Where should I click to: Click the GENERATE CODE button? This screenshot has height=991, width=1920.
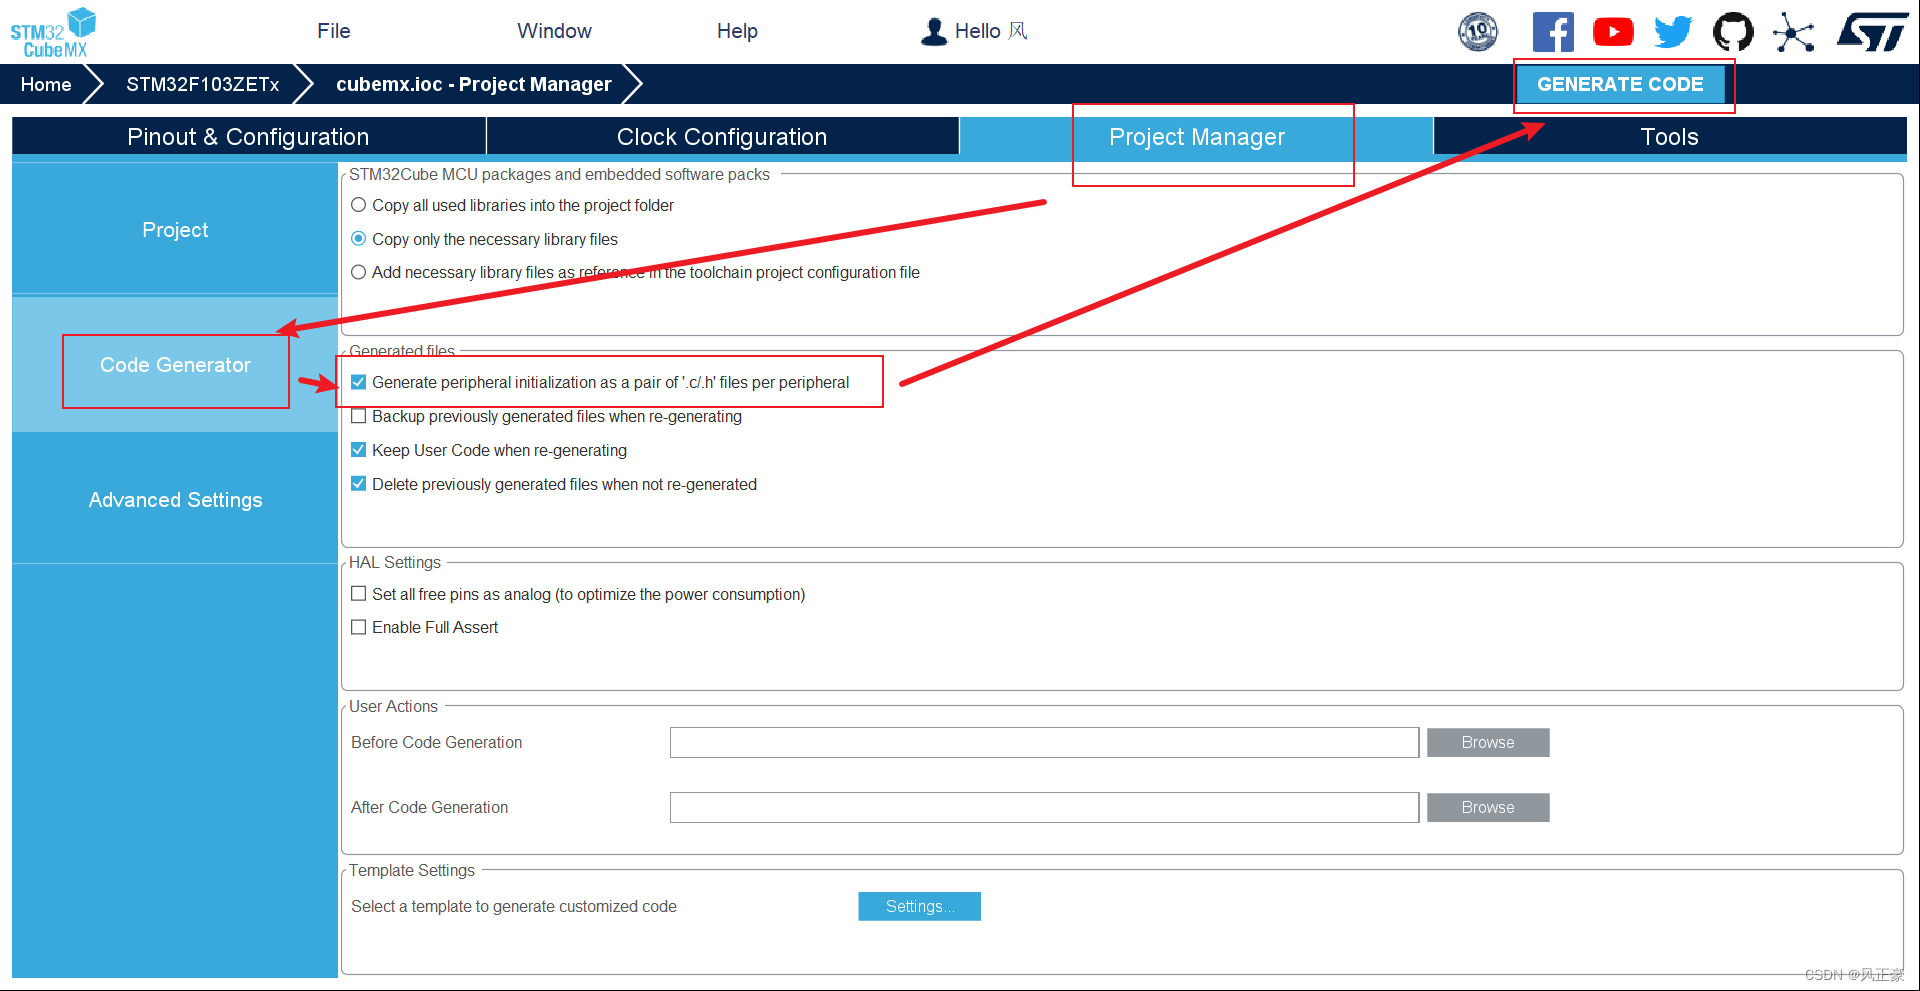coord(1620,84)
